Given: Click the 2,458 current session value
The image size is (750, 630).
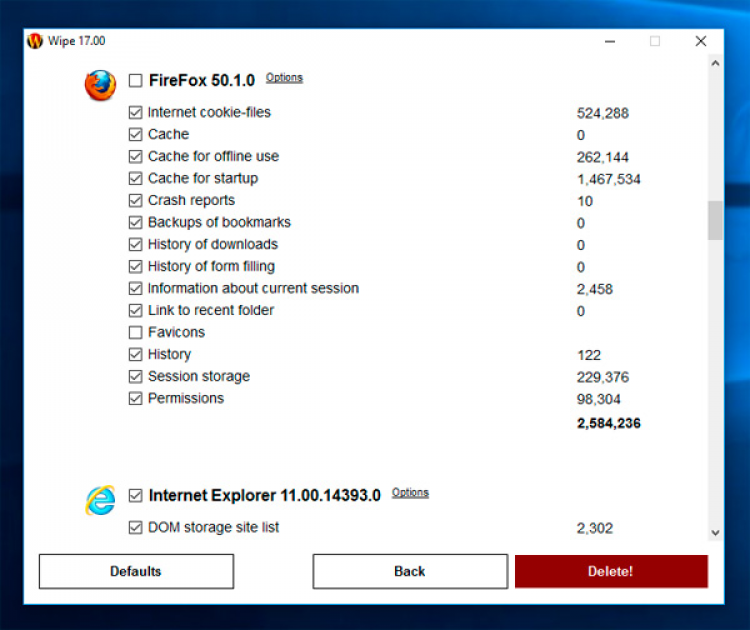Looking at the screenshot, I should (x=595, y=289).
